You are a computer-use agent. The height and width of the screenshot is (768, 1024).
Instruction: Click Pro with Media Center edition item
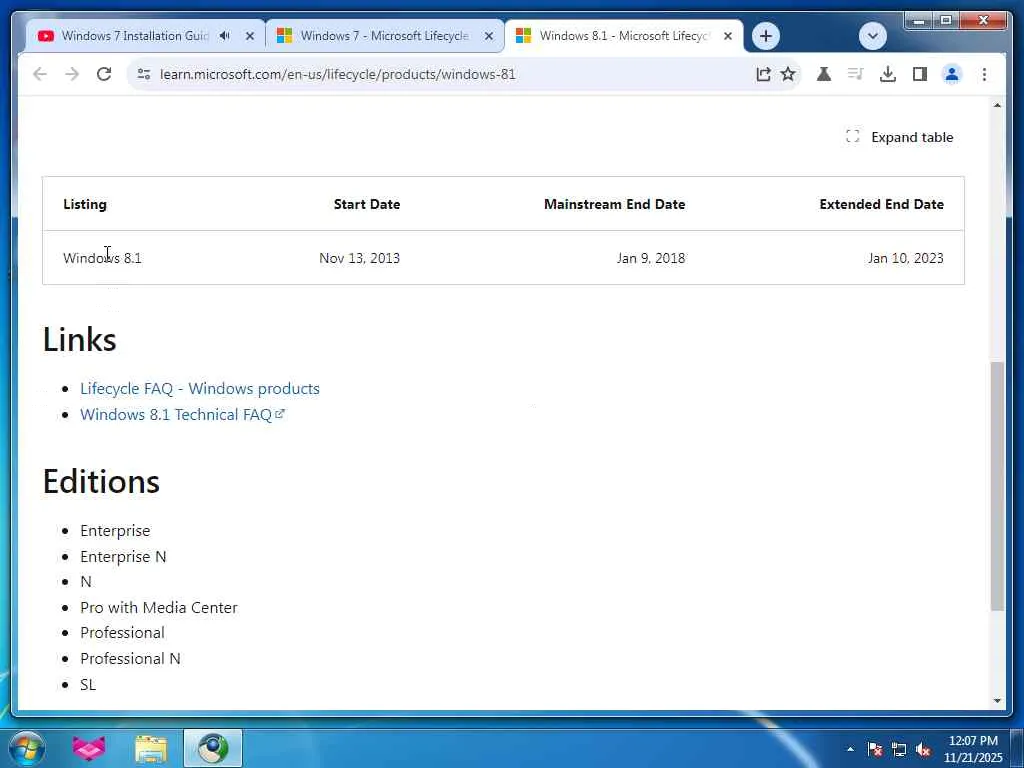point(159,607)
